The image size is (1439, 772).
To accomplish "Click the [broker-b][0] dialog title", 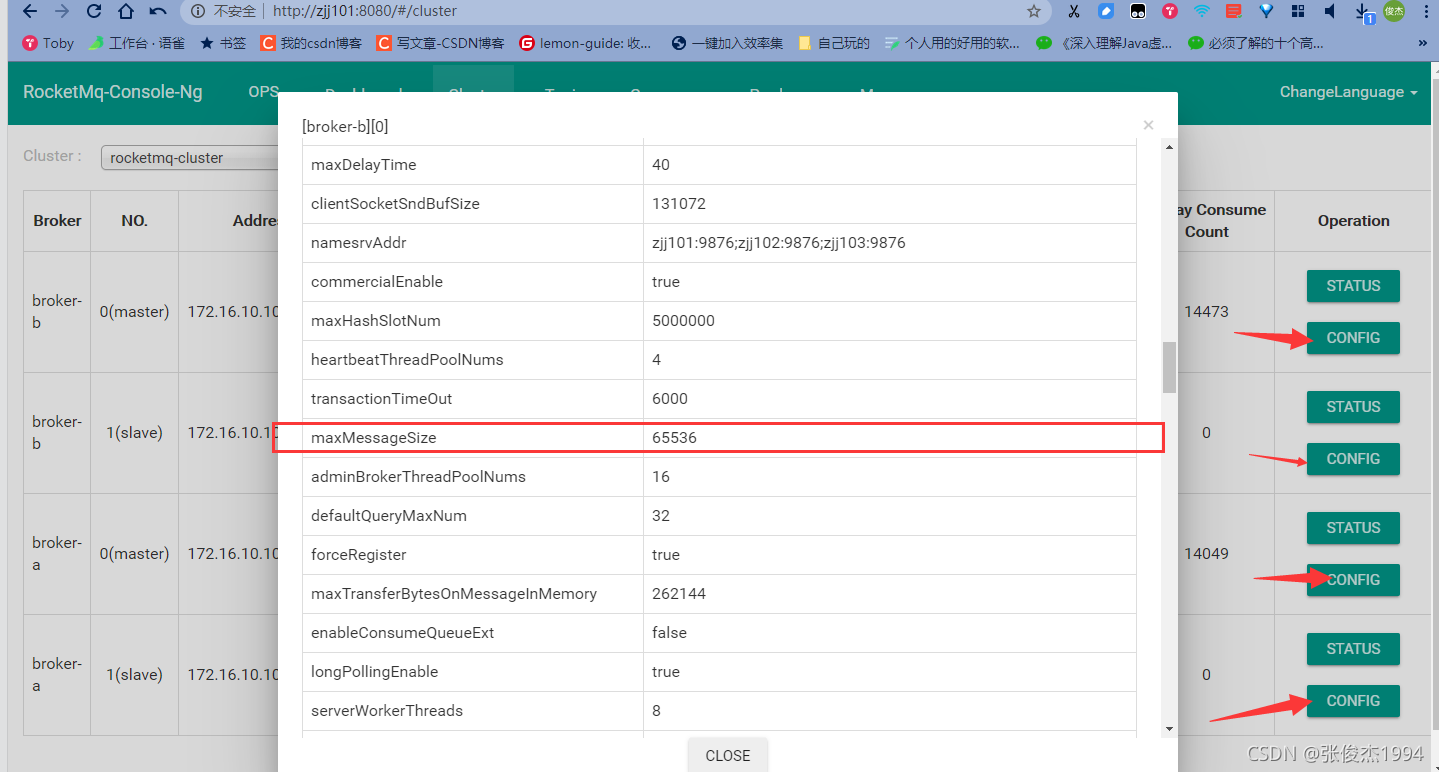I will point(345,127).
